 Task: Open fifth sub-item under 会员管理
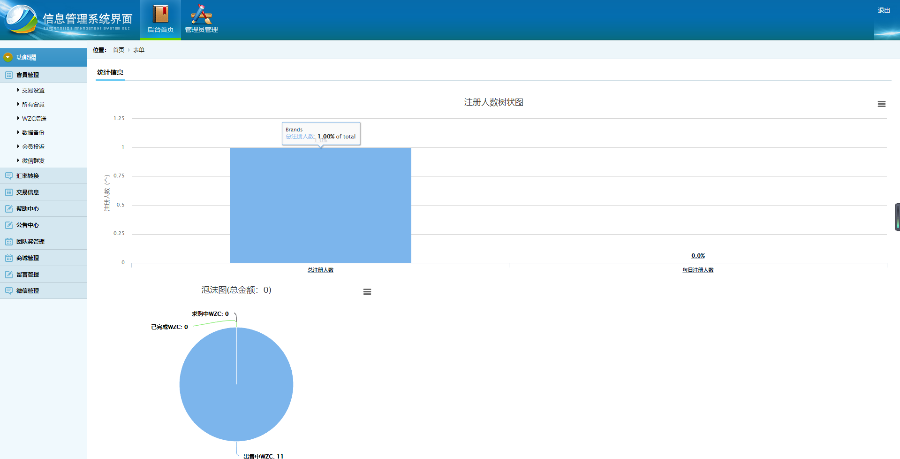[x=33, y=146]
